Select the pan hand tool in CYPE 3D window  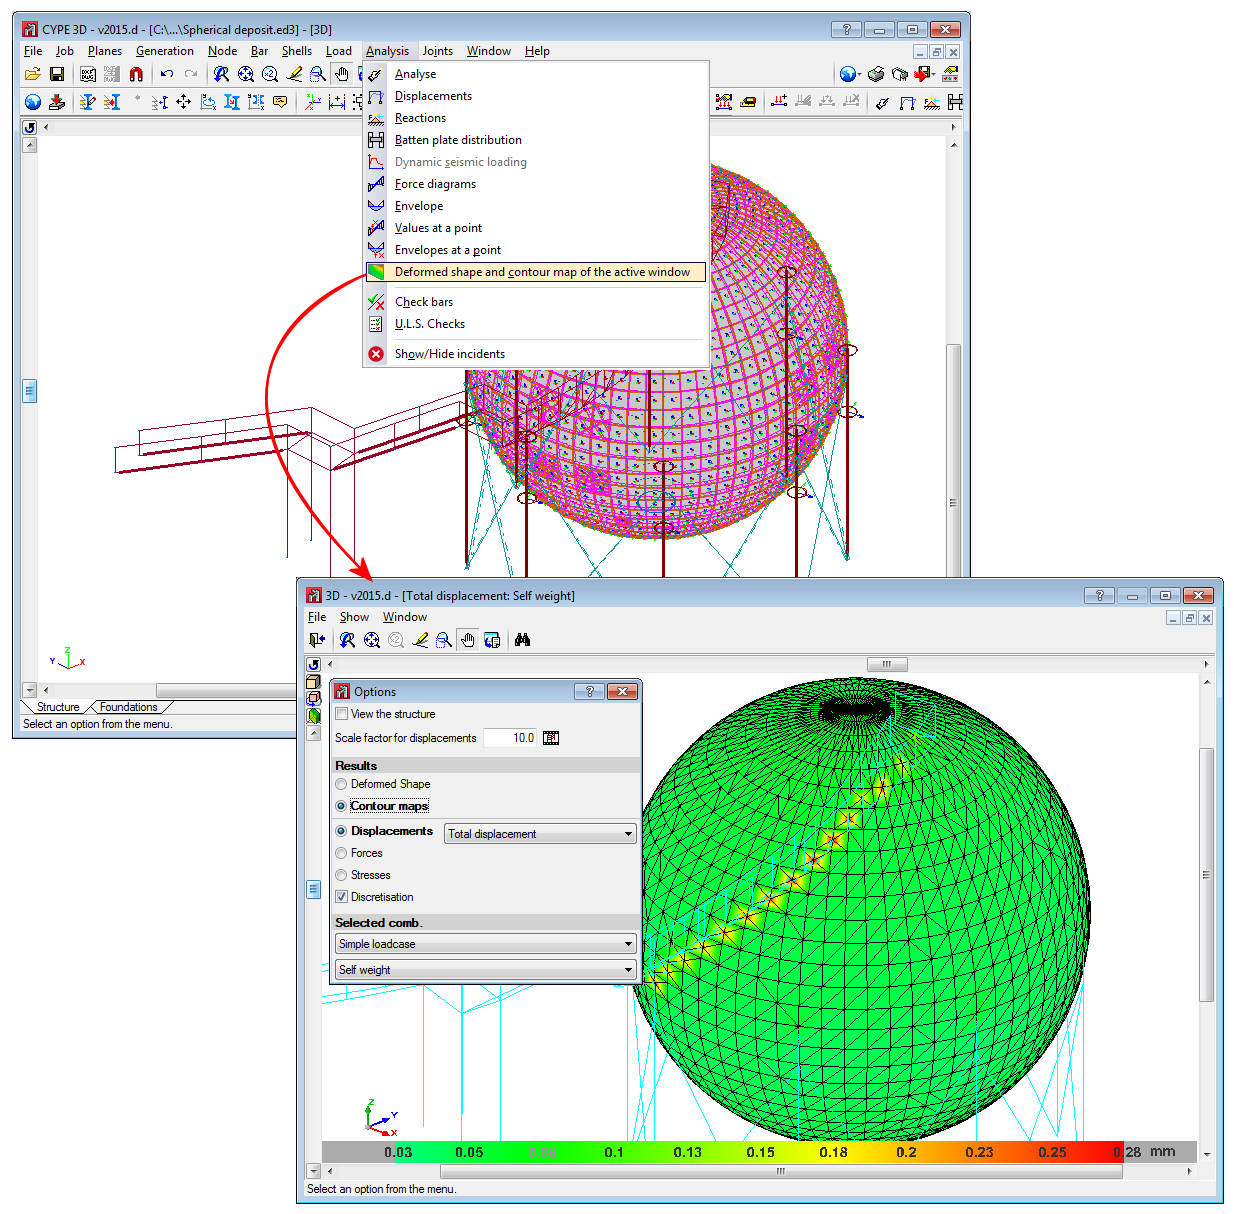coord(342,74)
